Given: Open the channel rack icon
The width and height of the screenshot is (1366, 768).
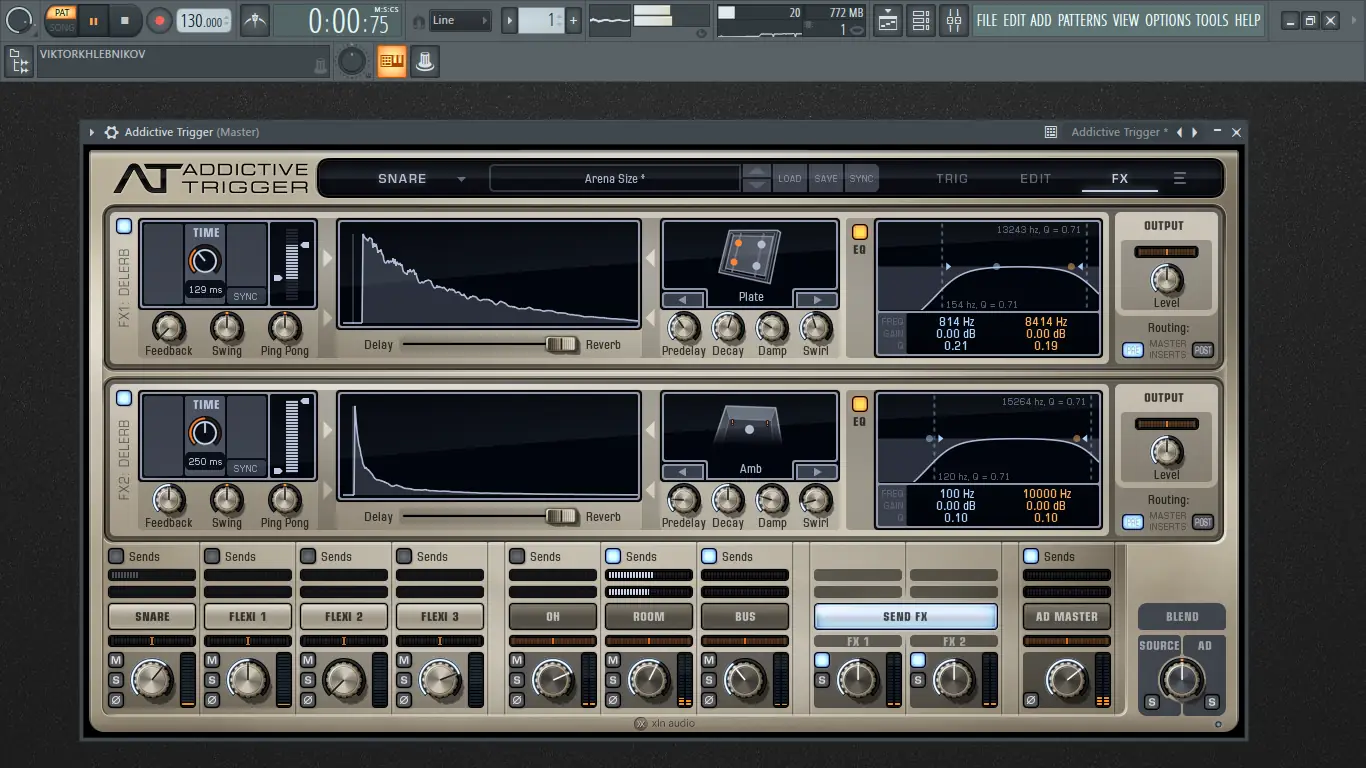Looking at the screenshot, I should click(921, 20).
